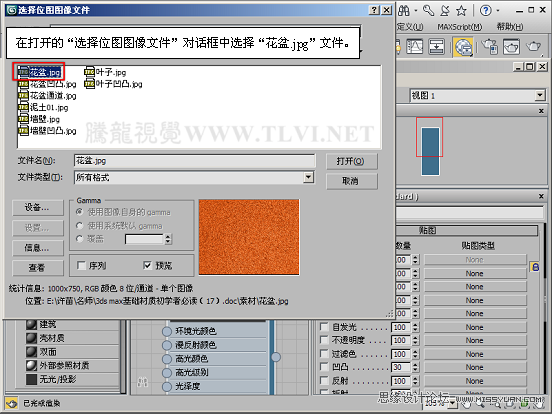Click the Render Production teapot icon
This screenshot has height=414, width=552.
(x=533, y=46)
